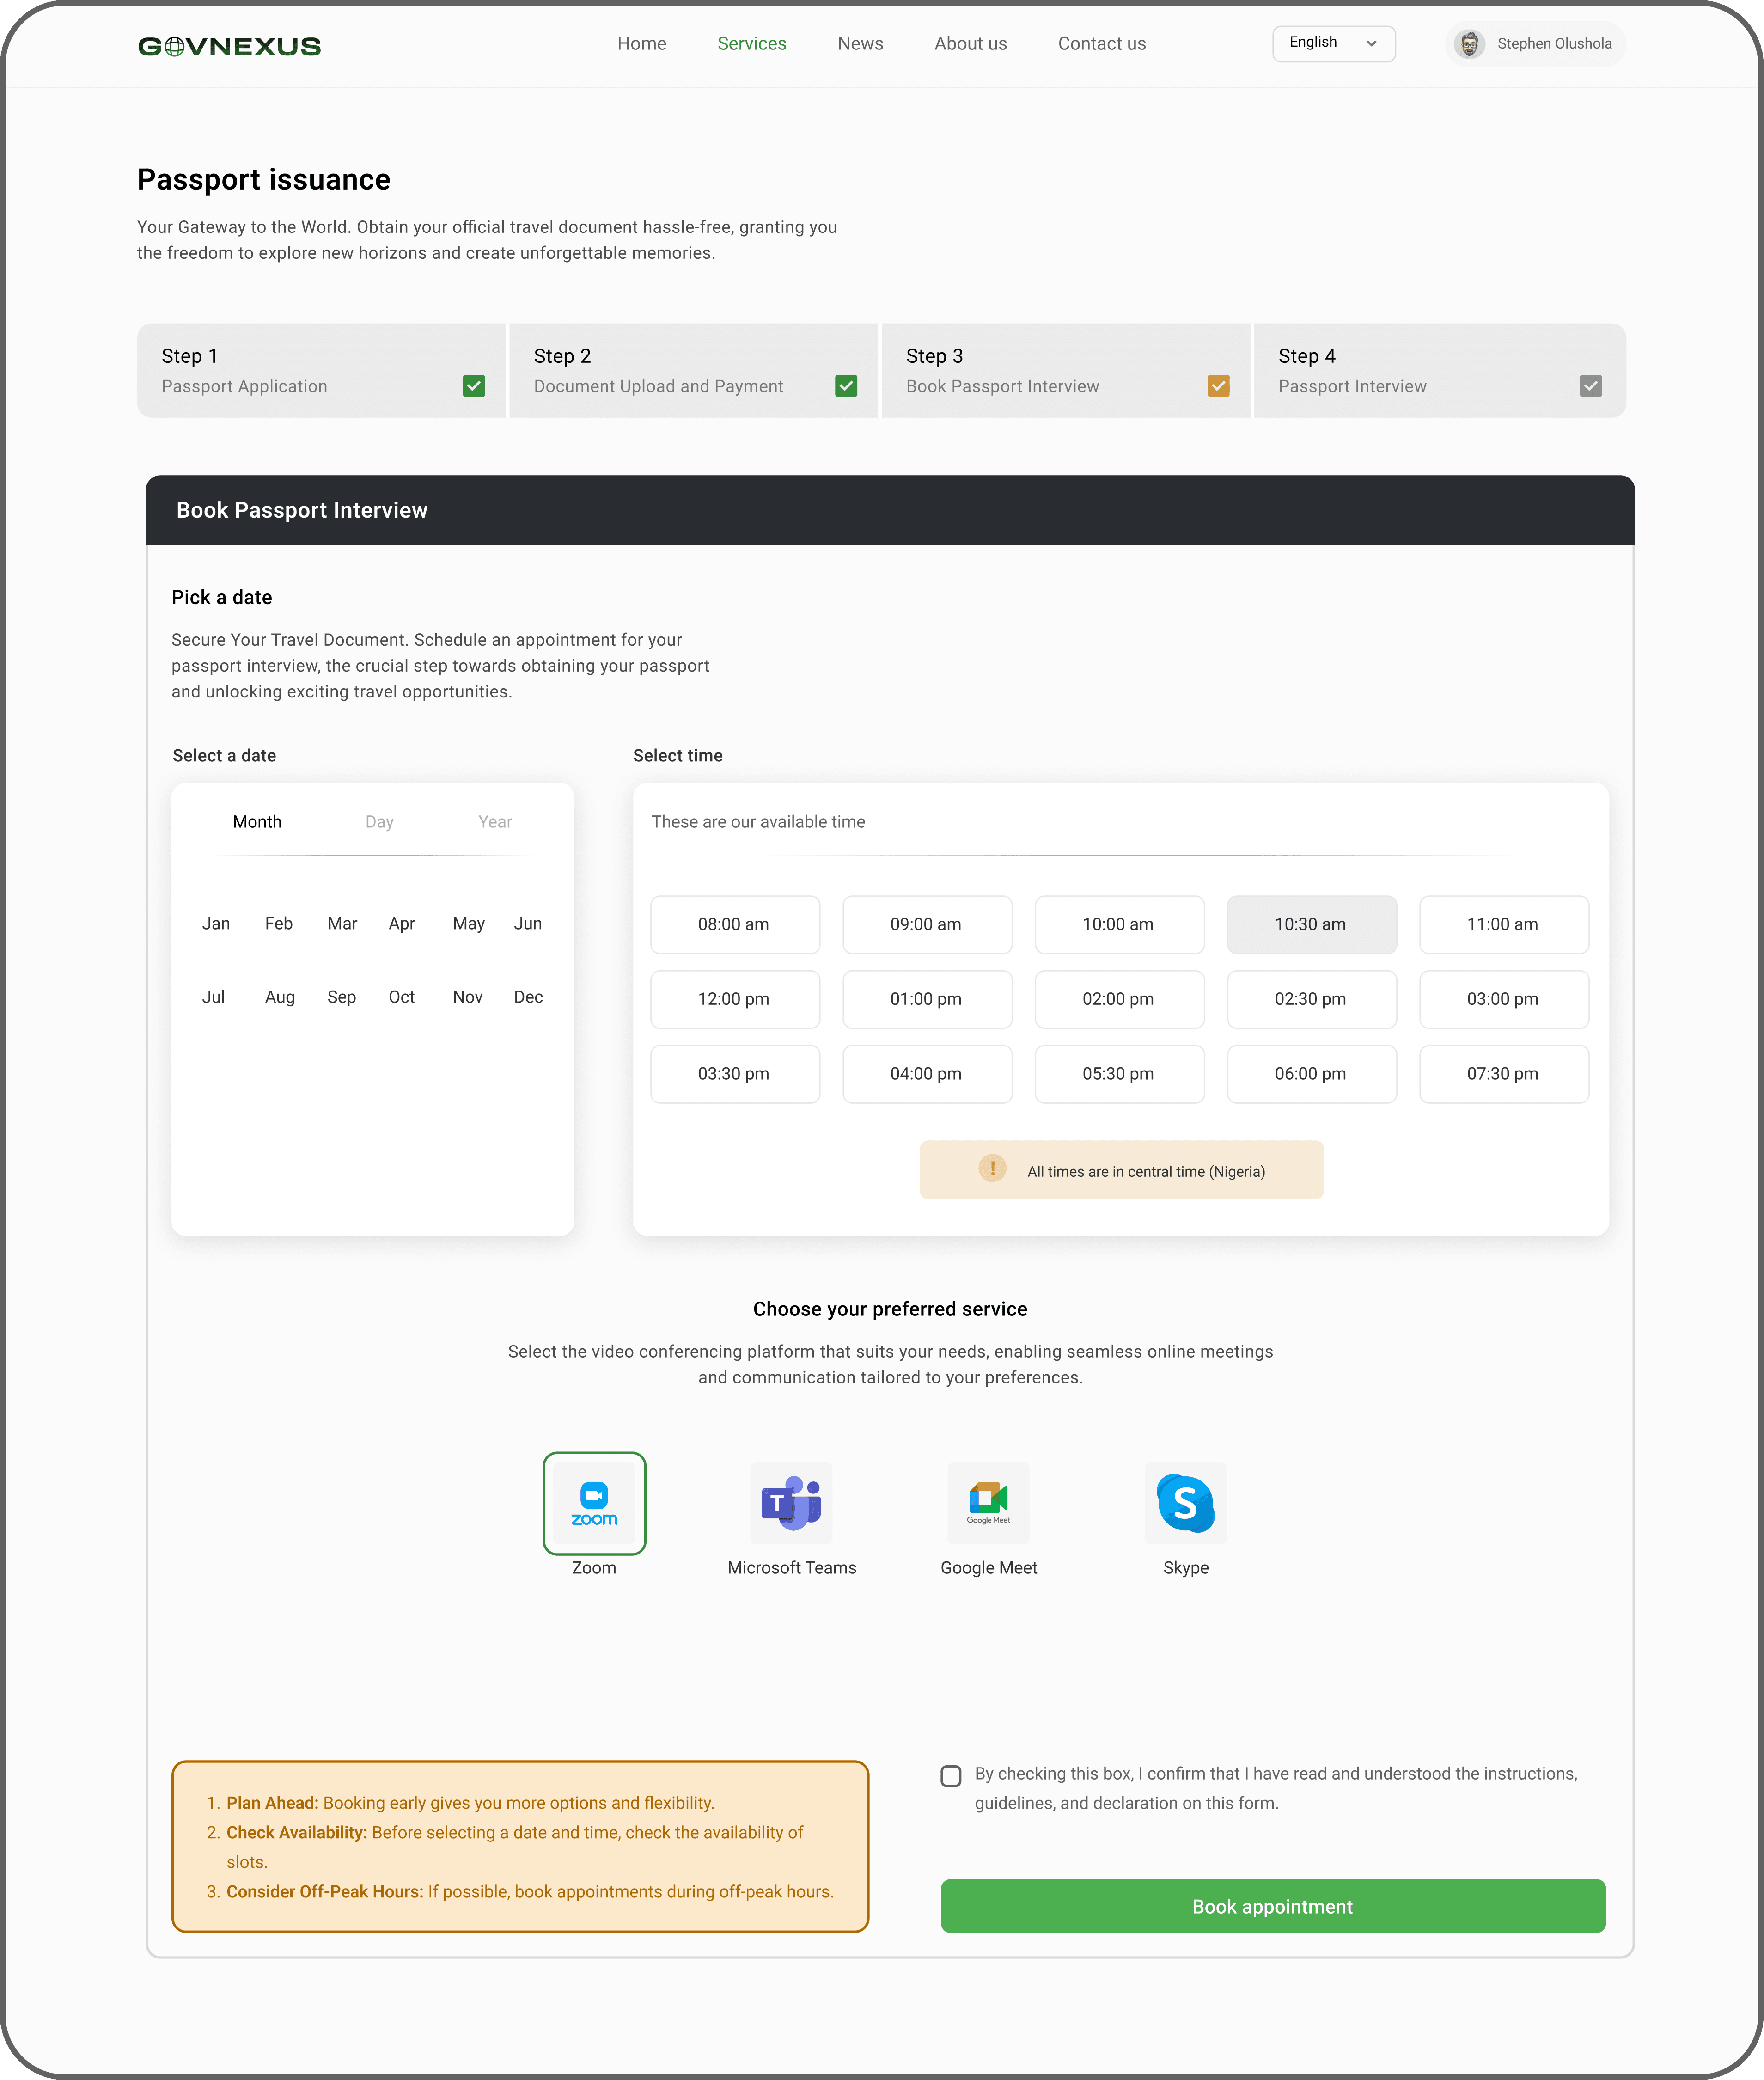Click Stephen Olushola's profile avatar
1764x2080 pixels.
click(x=1469, y=44)
